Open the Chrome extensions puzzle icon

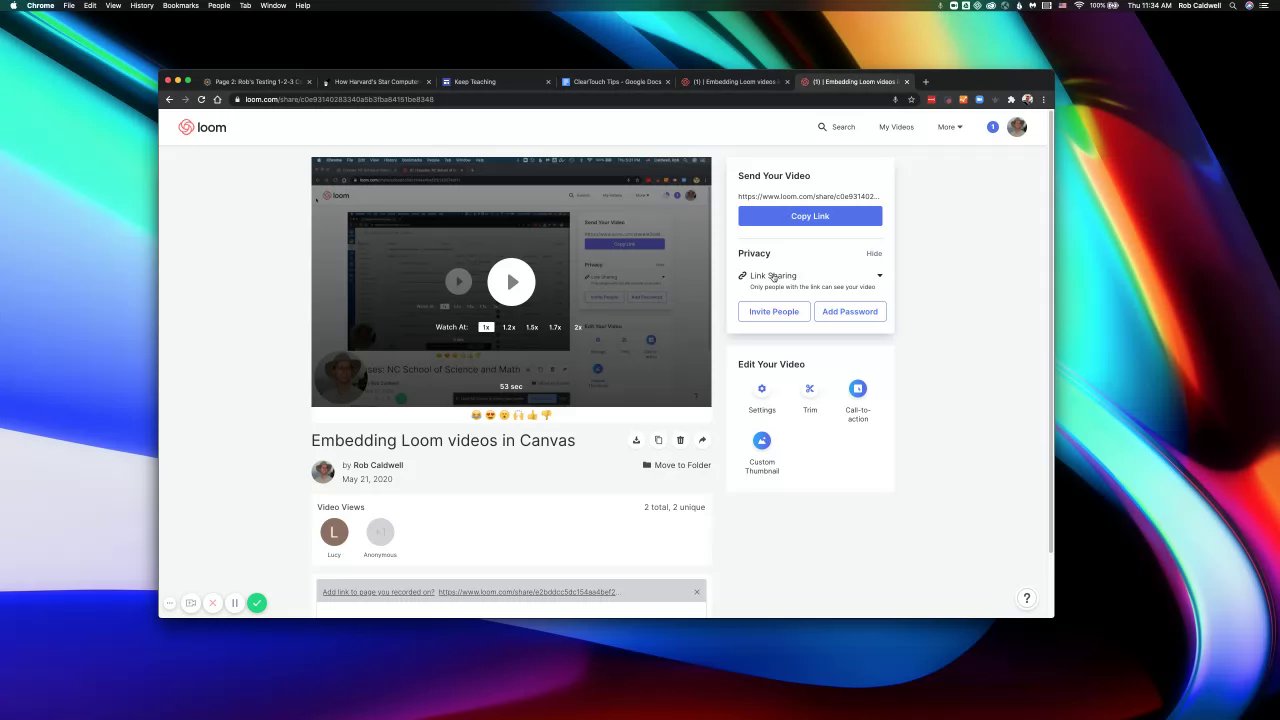pos(1011,100)
